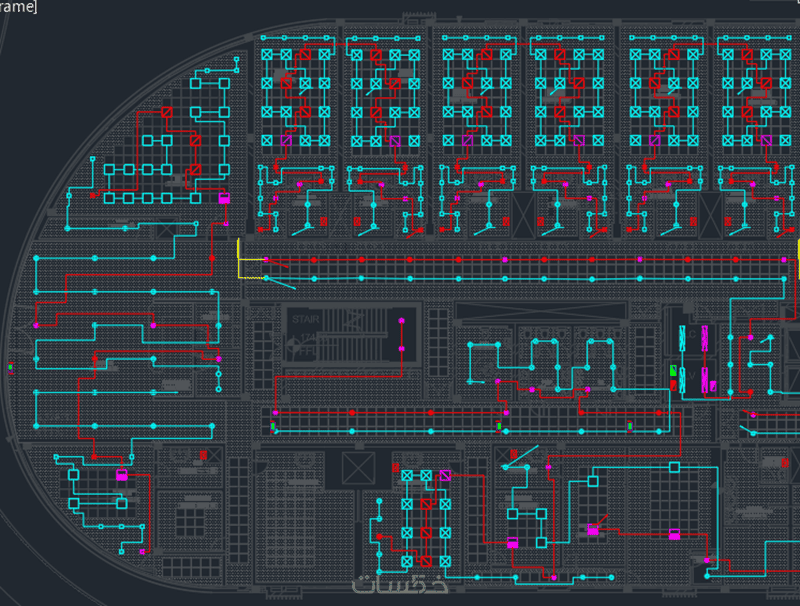The height and width of the screenshot is (606, 800).
Task: Pick the green marker at lower corridor's left end
Action: [273, 426]
